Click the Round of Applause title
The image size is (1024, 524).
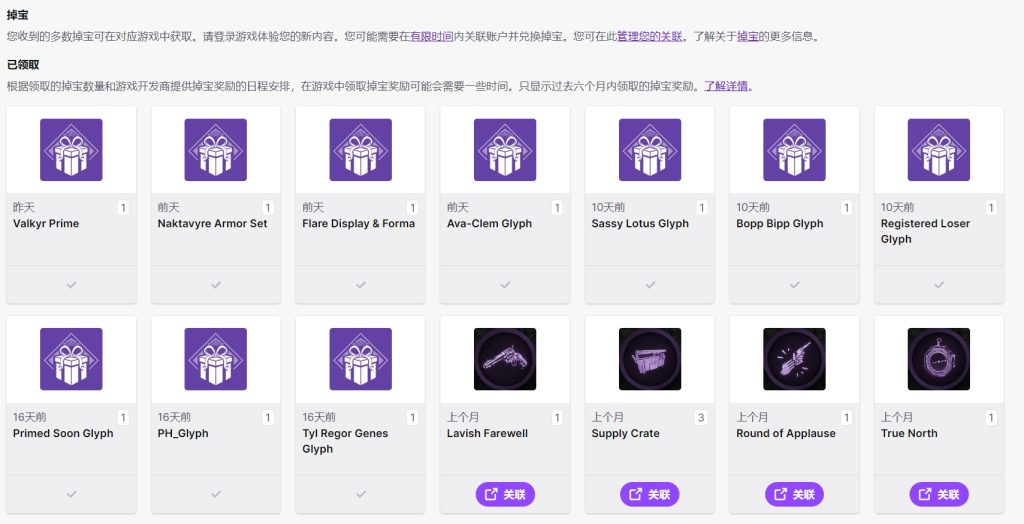tap(786, 434)
